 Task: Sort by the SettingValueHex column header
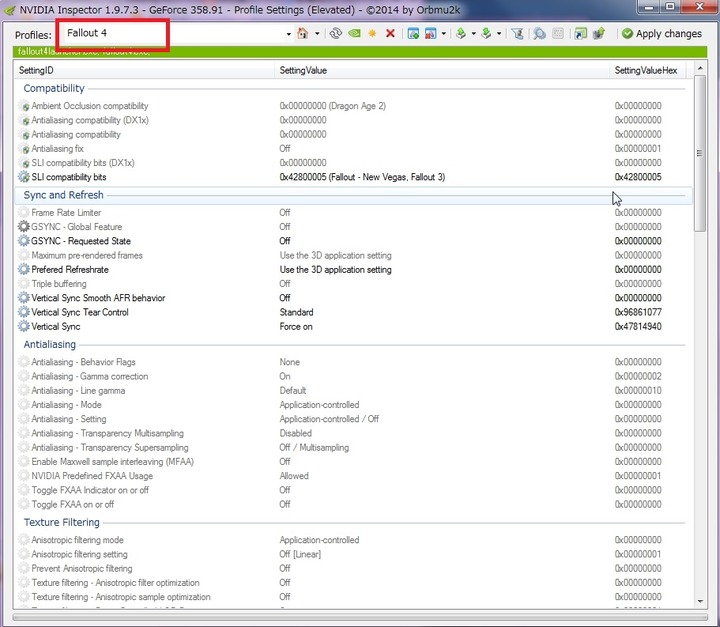647,70
